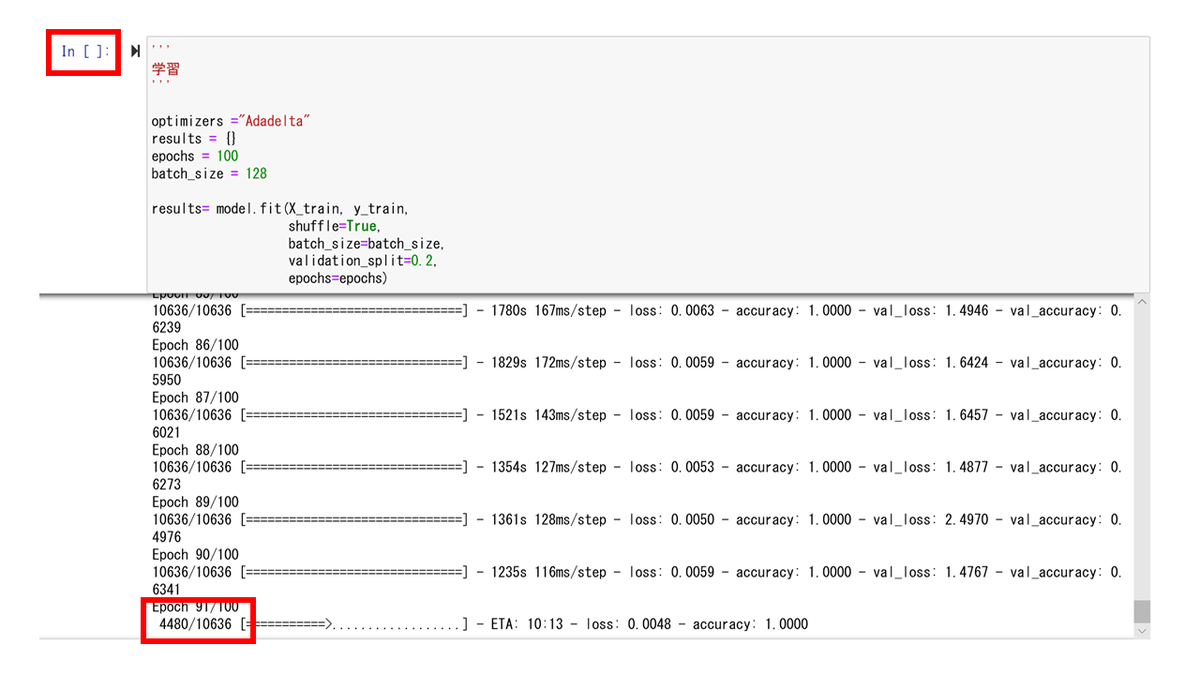Click the run cell icon beside the prompt
This screenshot has width=1200, height=675.
point(135,51)
